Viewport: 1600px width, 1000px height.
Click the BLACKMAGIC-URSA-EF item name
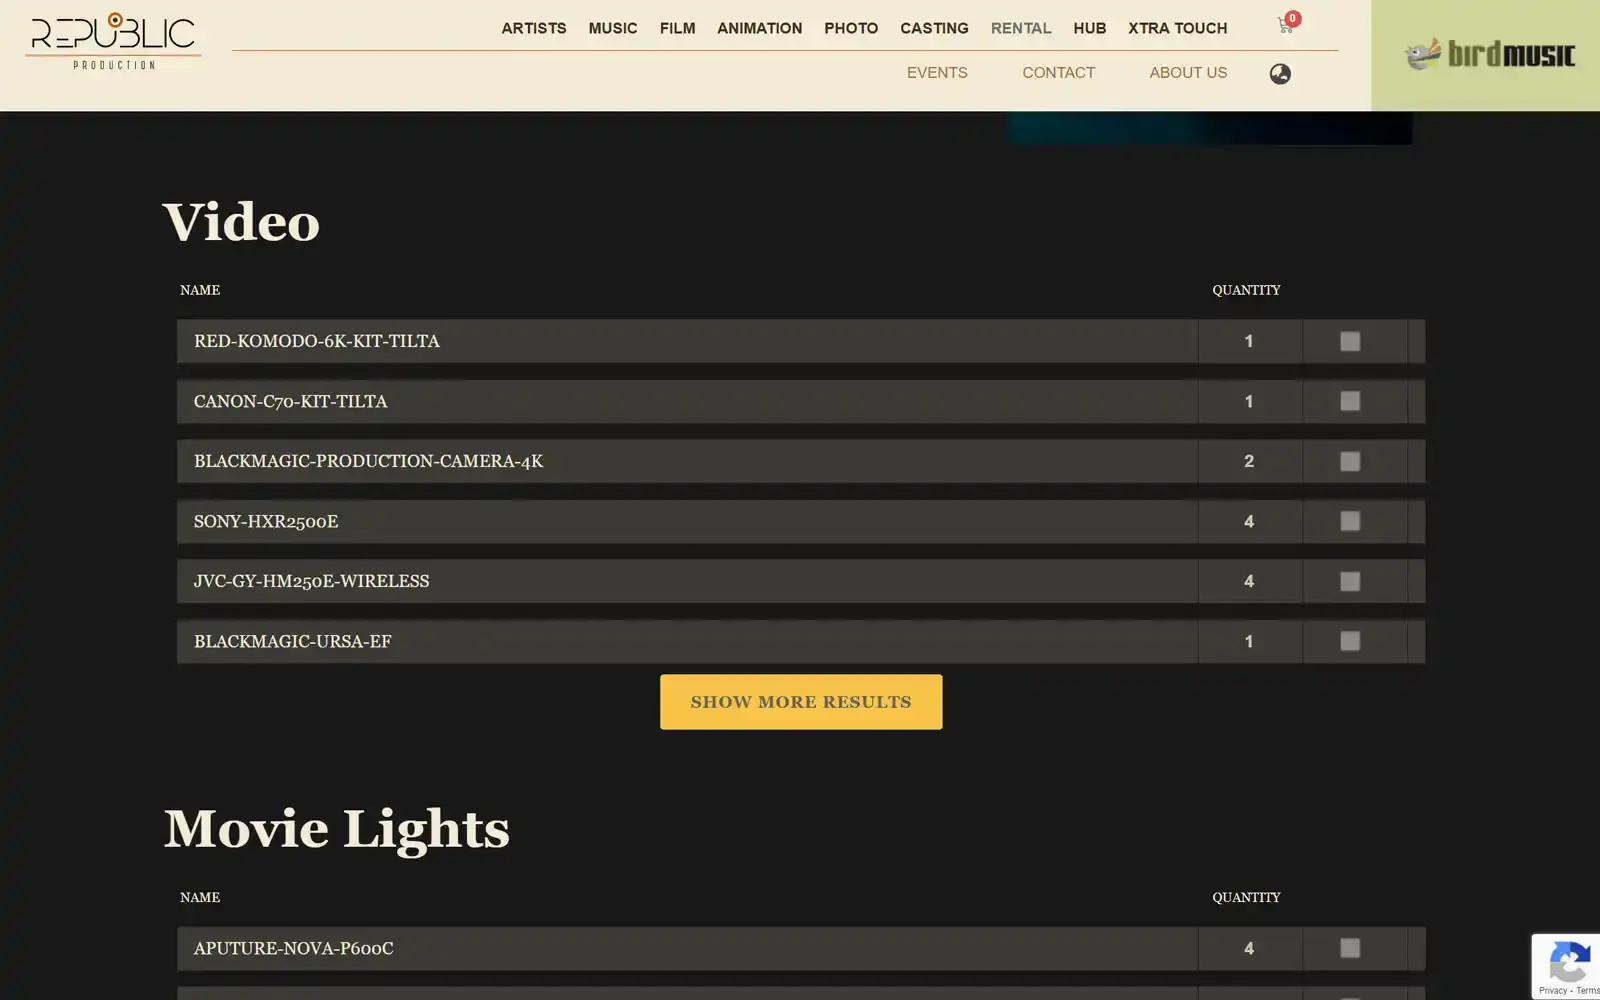[293, 642]
